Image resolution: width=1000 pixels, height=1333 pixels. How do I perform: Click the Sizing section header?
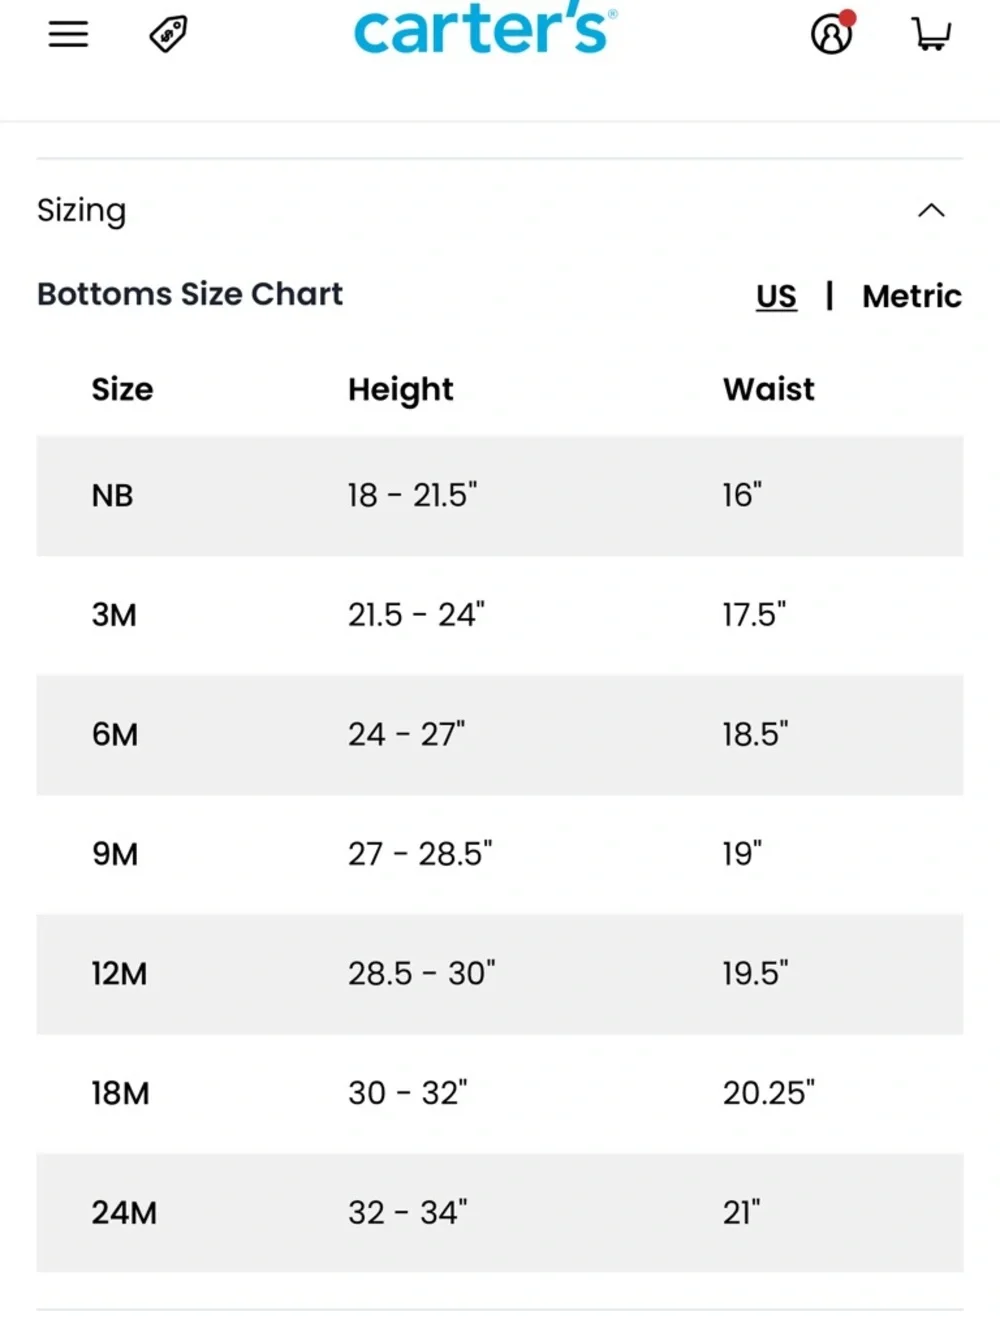[499, 210]
